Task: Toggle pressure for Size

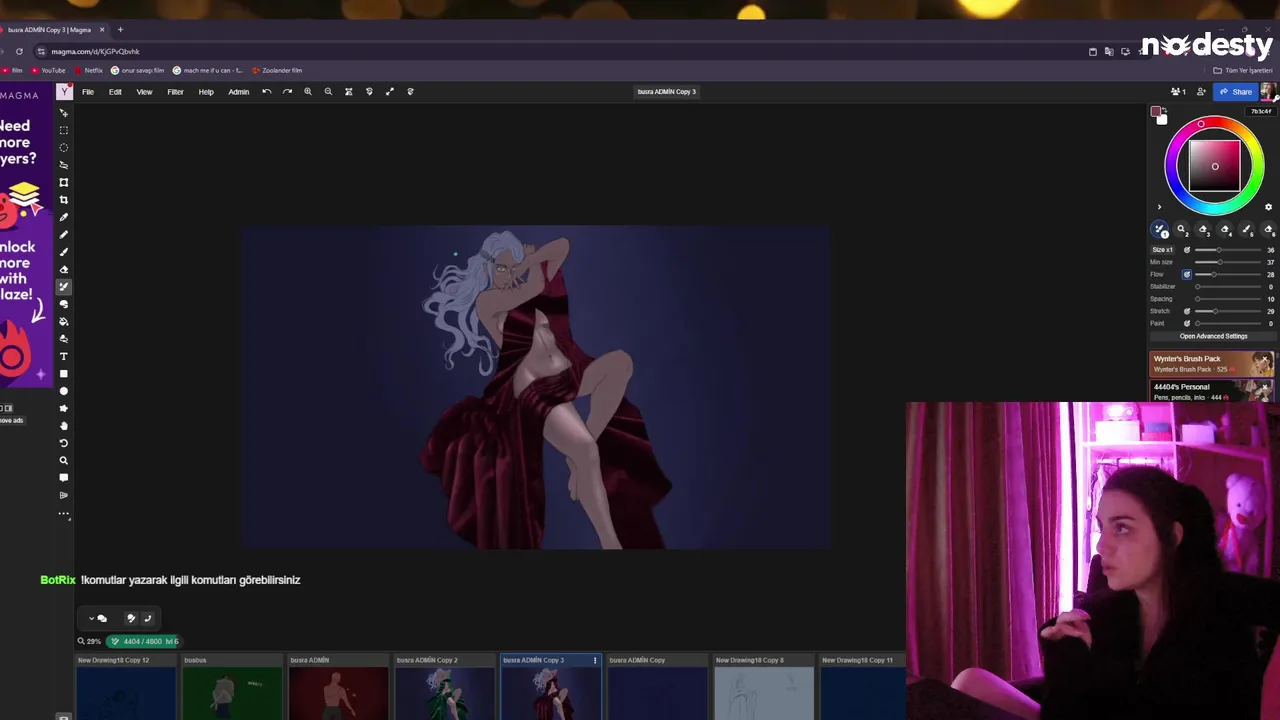Action: coord(1187,250)
